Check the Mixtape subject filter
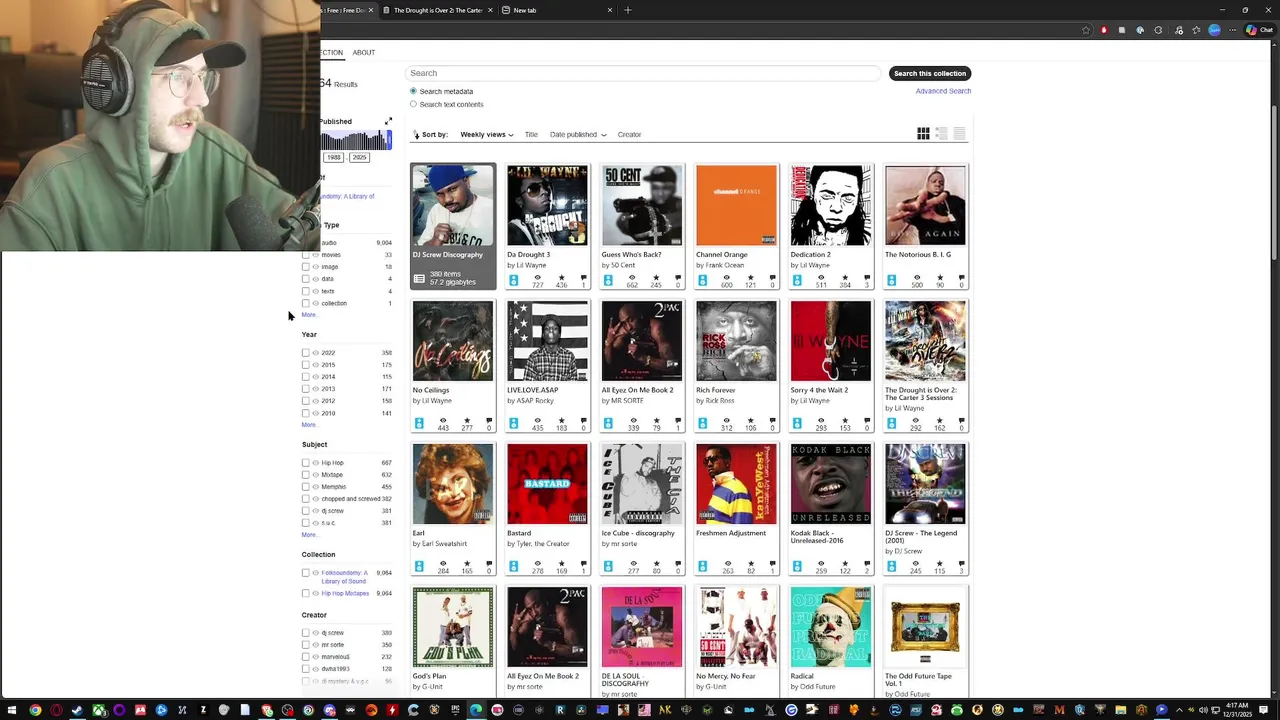This screenshot has width=1280, height=720. pyautogui.click(x=305, y=475)
